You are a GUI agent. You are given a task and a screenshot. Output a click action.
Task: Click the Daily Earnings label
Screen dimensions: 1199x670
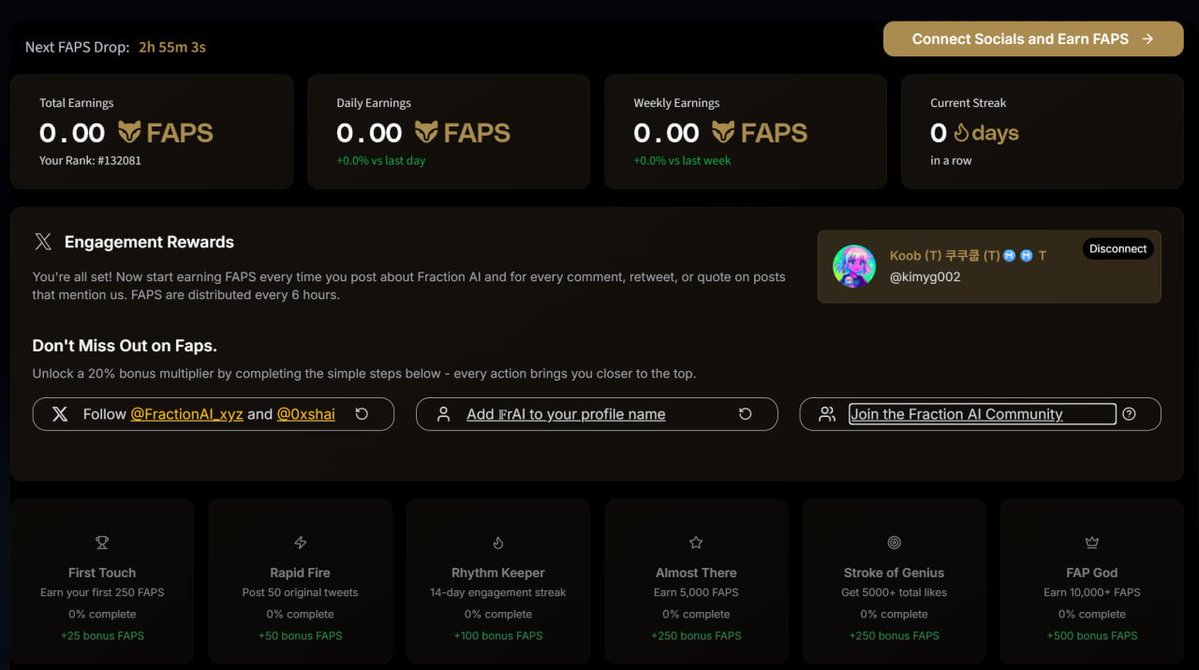tap(374, 102)
